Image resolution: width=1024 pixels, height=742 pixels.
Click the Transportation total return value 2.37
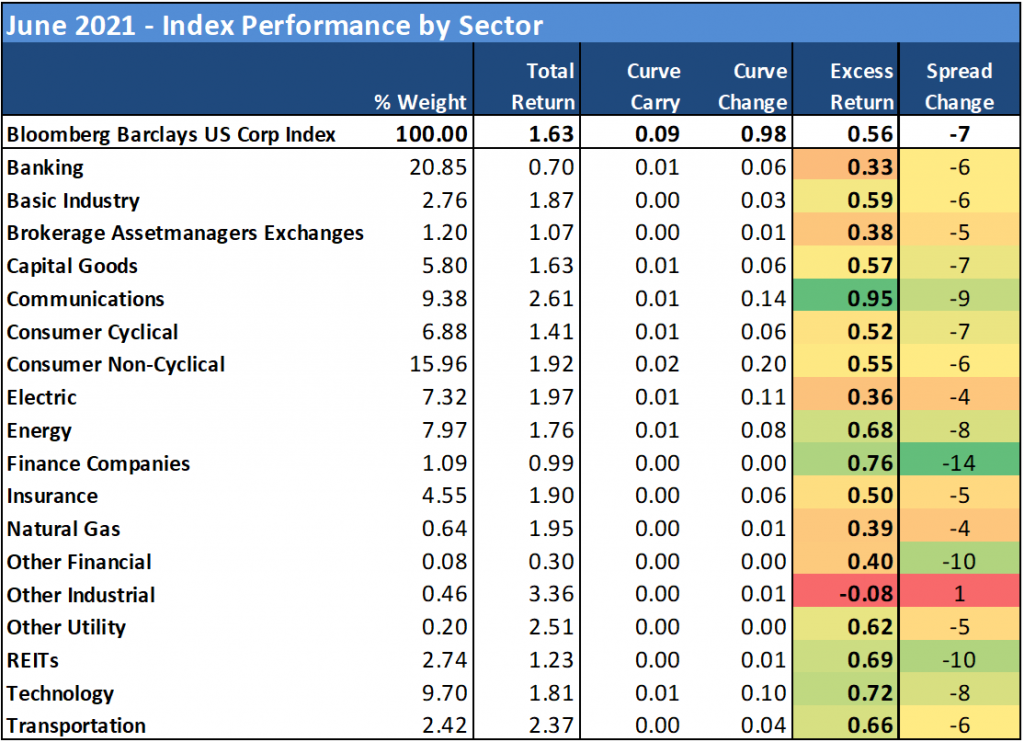click(x=551, y=726)
